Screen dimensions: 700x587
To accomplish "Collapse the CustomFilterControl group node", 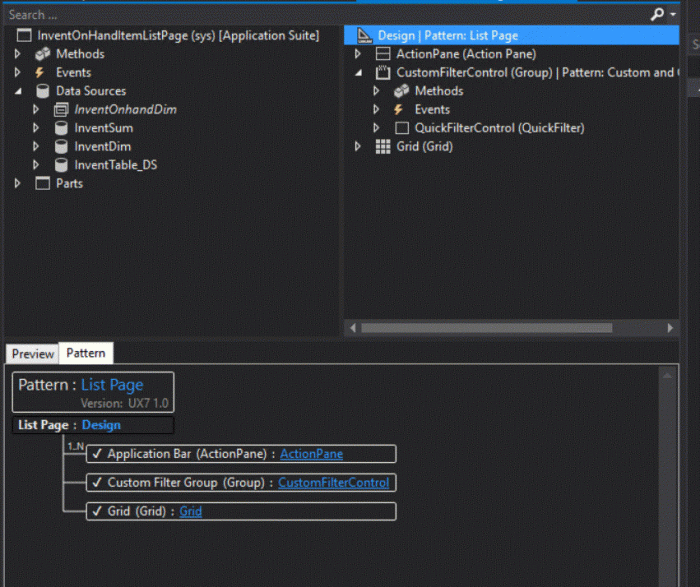I will point(358,73).
